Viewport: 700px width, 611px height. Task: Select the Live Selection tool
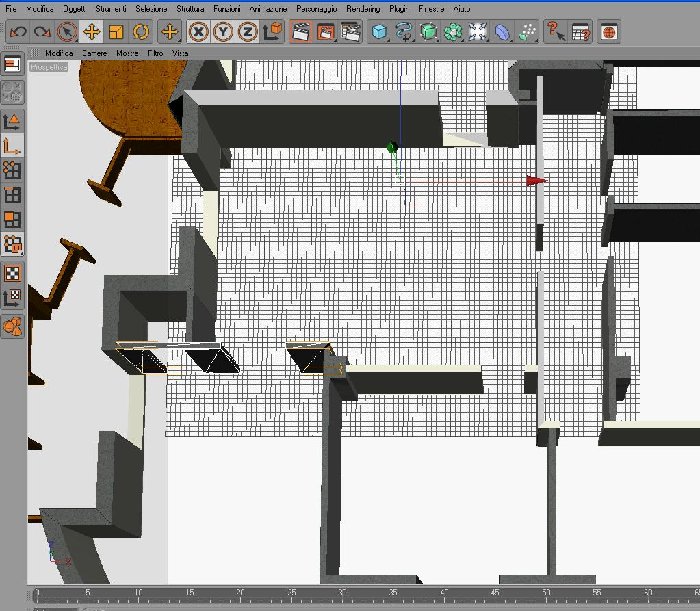pyautogui.click(x=67, y=32)
